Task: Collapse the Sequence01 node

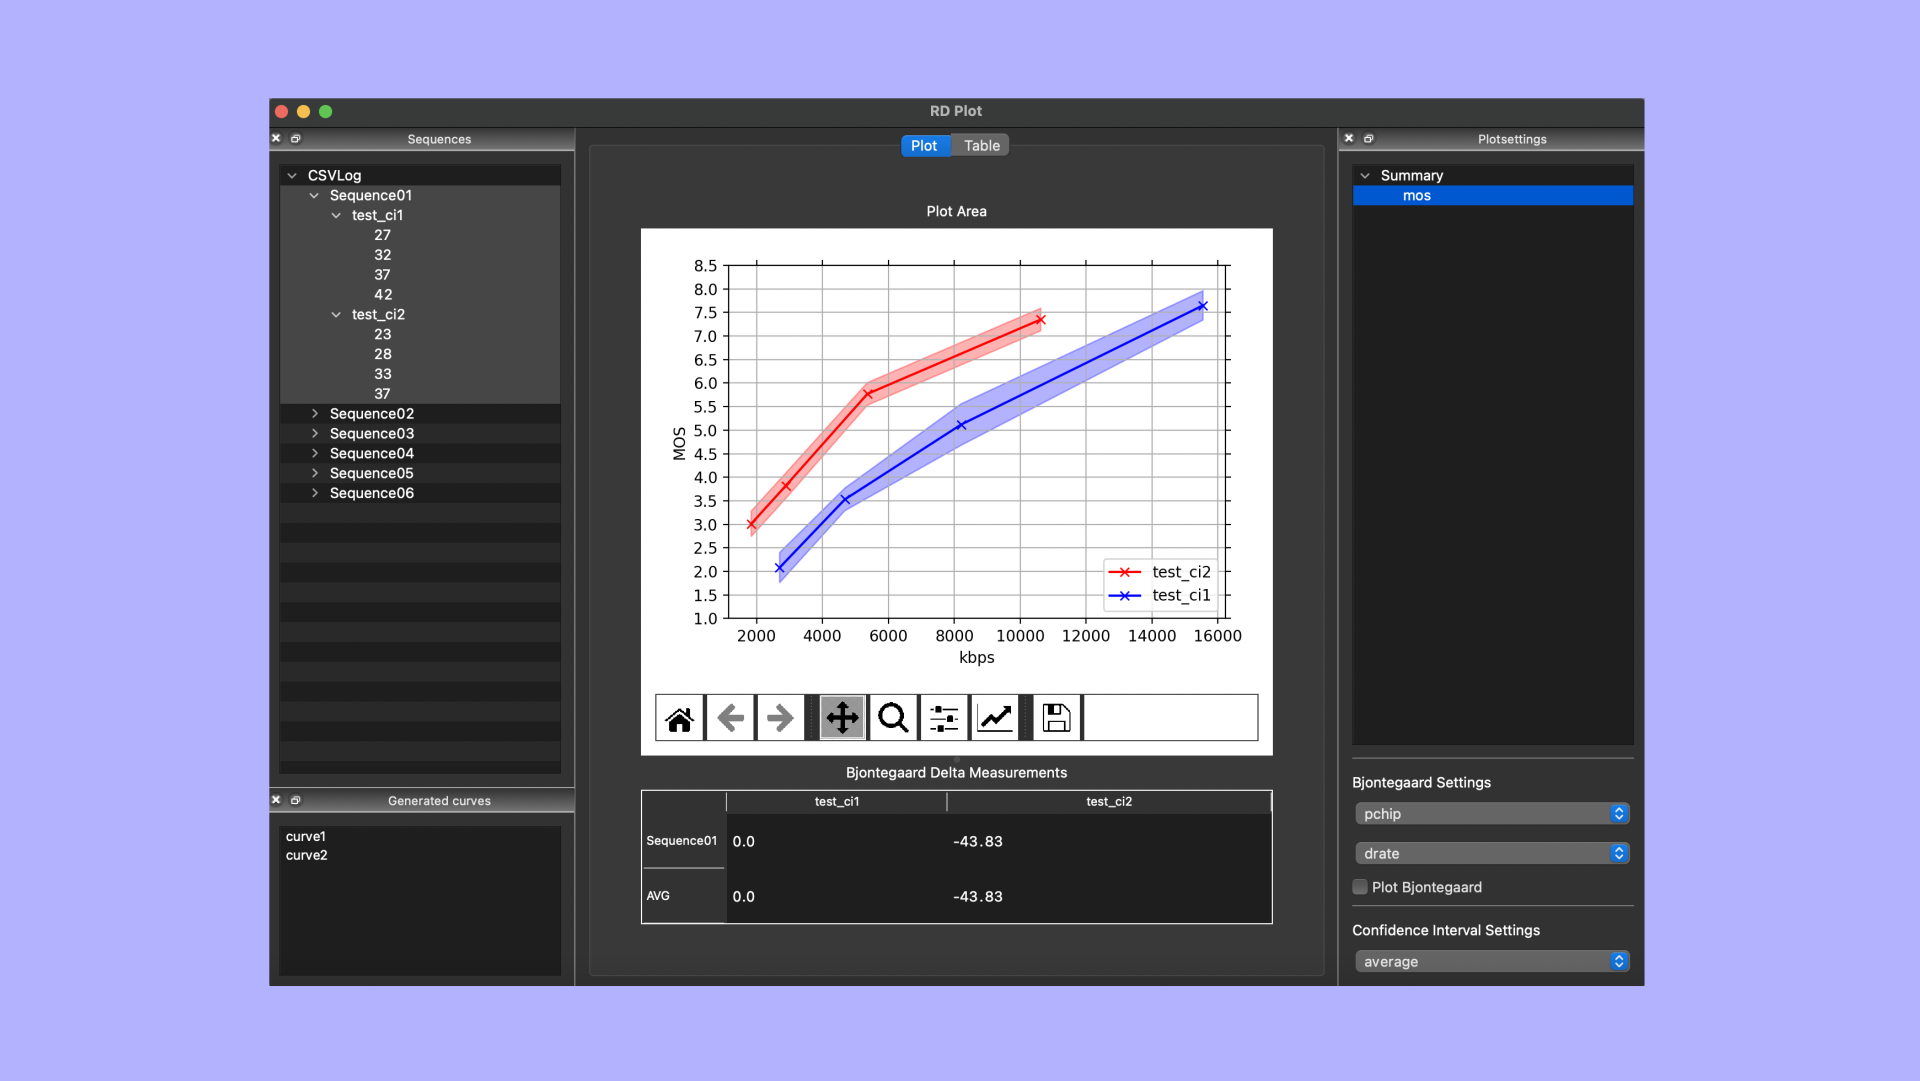Action: click(314, 196)
